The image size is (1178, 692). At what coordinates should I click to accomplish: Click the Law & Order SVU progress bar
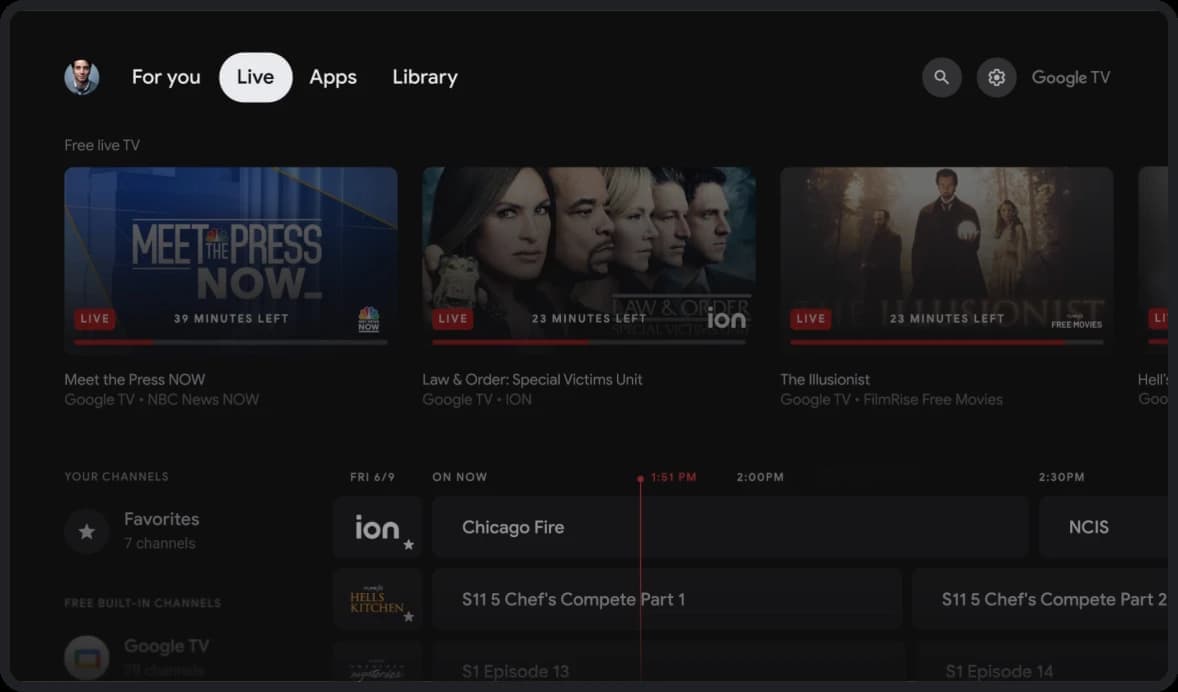click(588, 340)
